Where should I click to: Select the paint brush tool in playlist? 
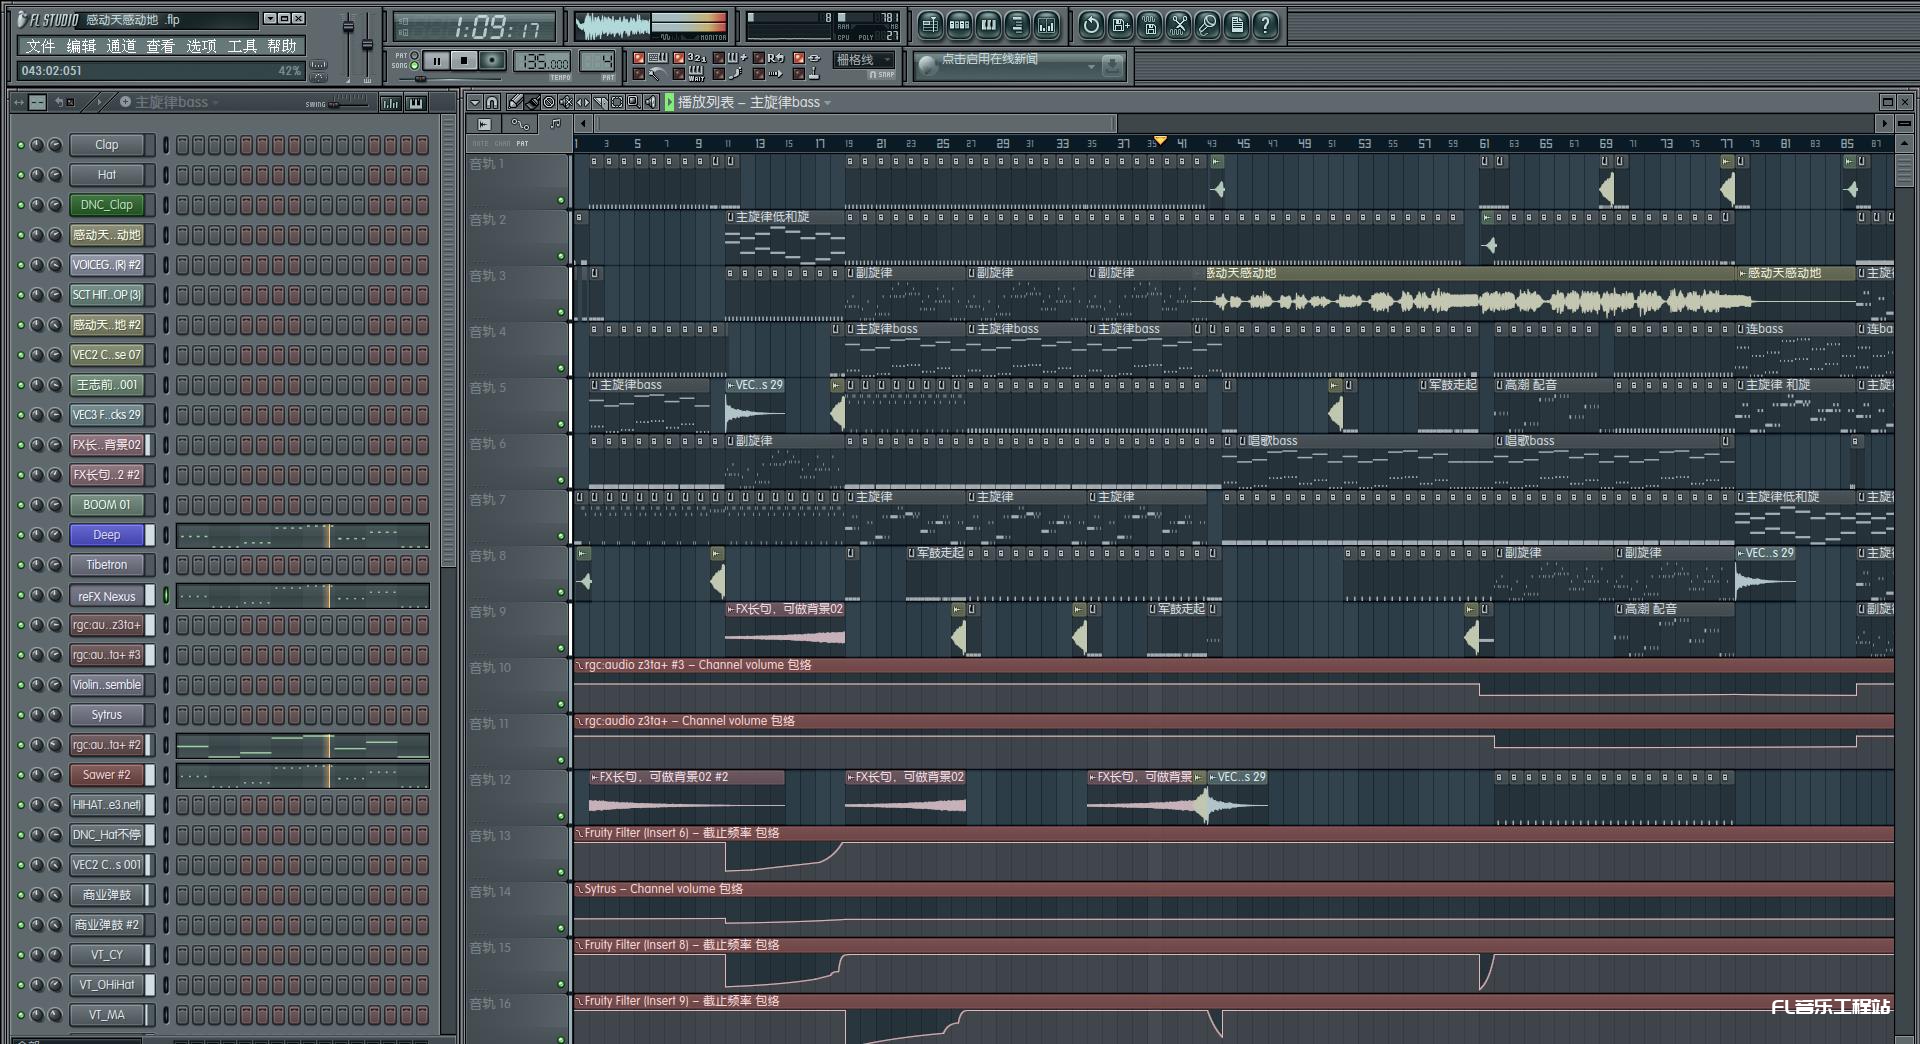(532, 102)
